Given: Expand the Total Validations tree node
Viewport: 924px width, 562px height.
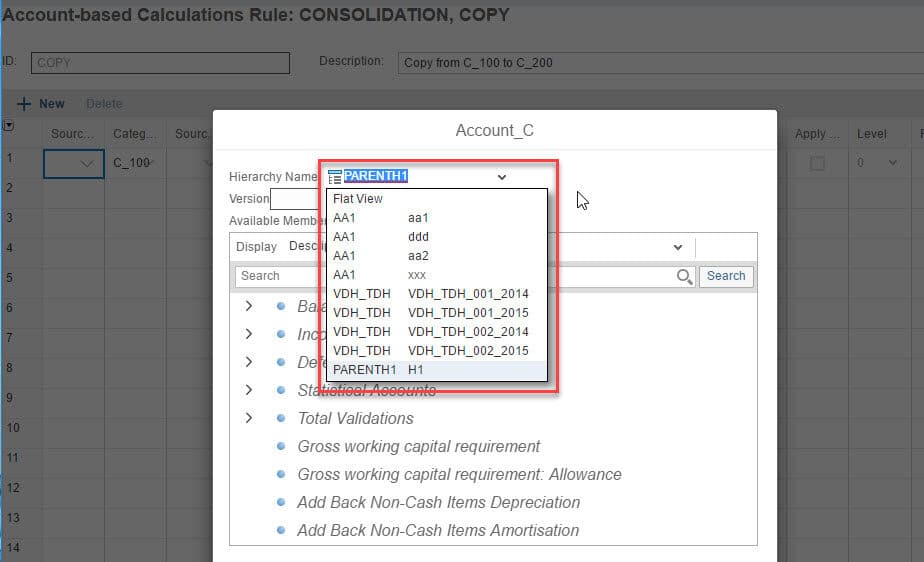Looking at the screenshot, I should click(249, 418).
